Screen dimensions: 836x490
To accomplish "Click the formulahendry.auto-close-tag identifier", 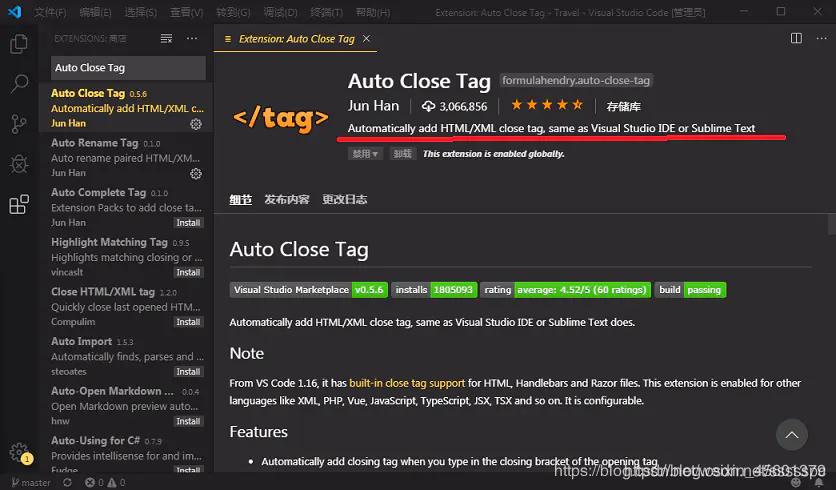I will coord(576,81).
